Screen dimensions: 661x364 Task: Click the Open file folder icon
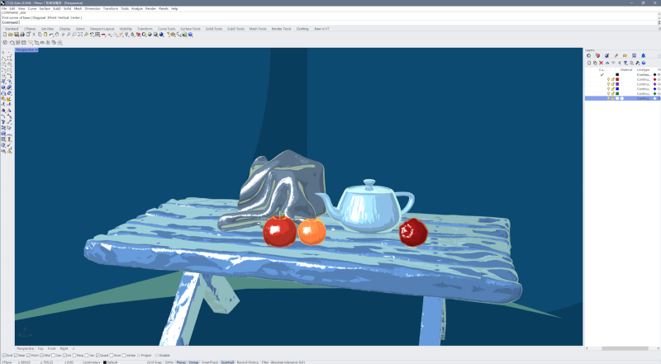(x=11, y=35)
